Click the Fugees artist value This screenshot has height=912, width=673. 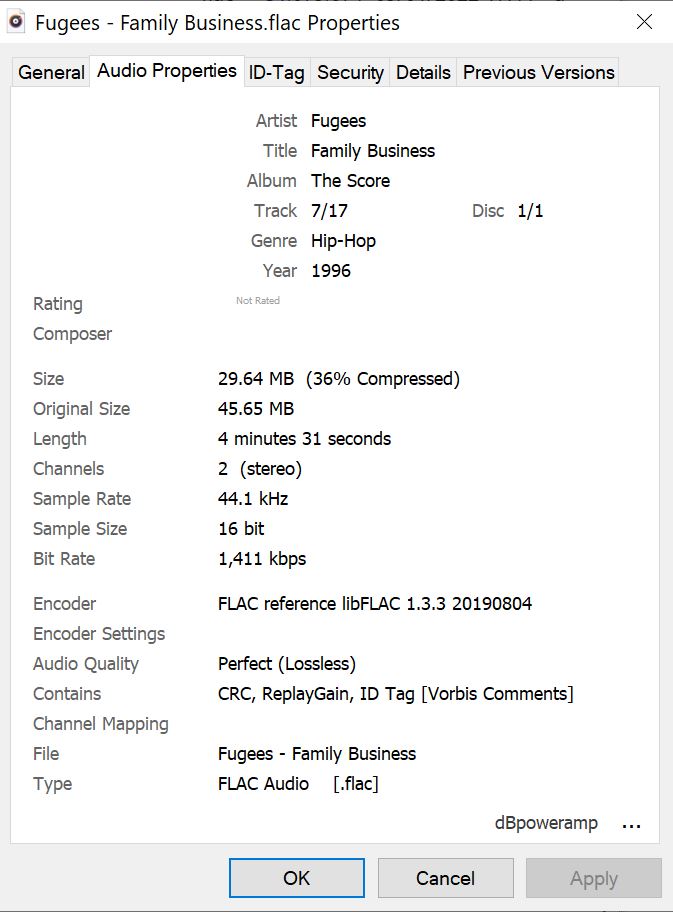click(x=338, y=121)
